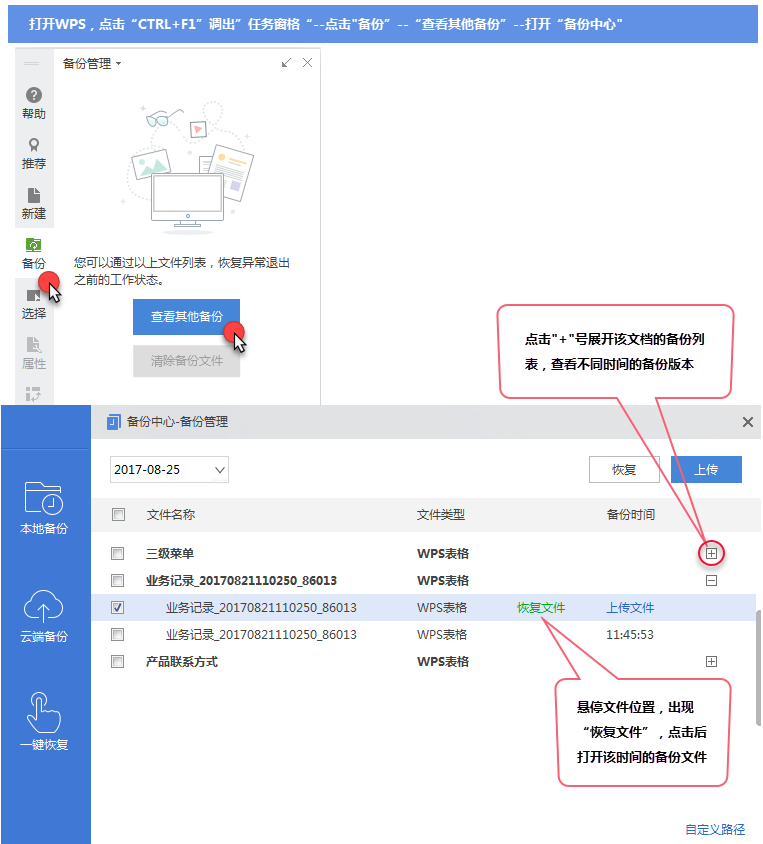Select the 三级菜单 file name
This screenshot has width=763, height=844.
pyautogui.click(x=170, y=553)
